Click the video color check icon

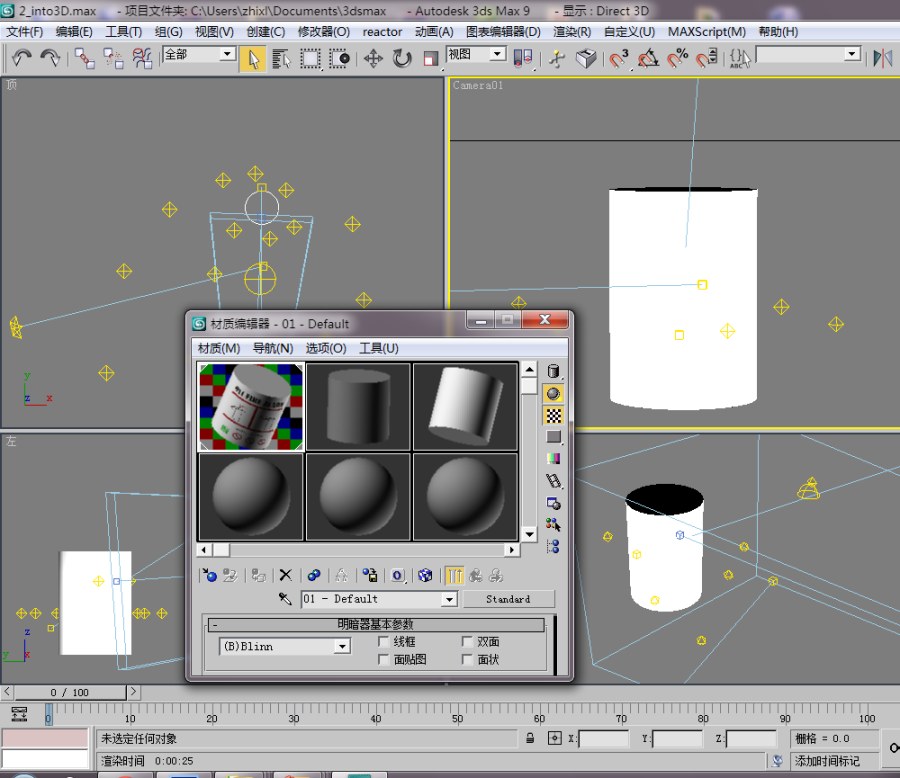[x=553, y=458]
